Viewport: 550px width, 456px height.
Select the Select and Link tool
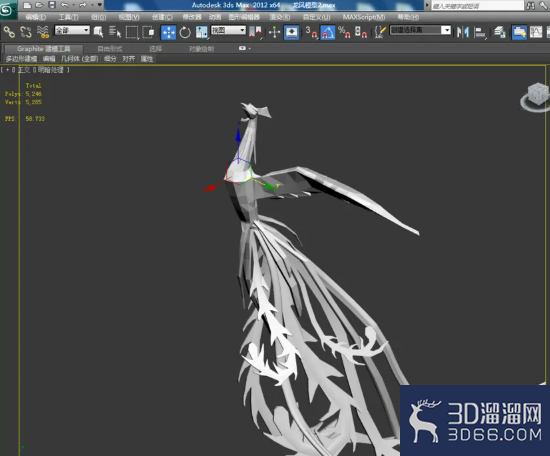click(x=9, y=32)
